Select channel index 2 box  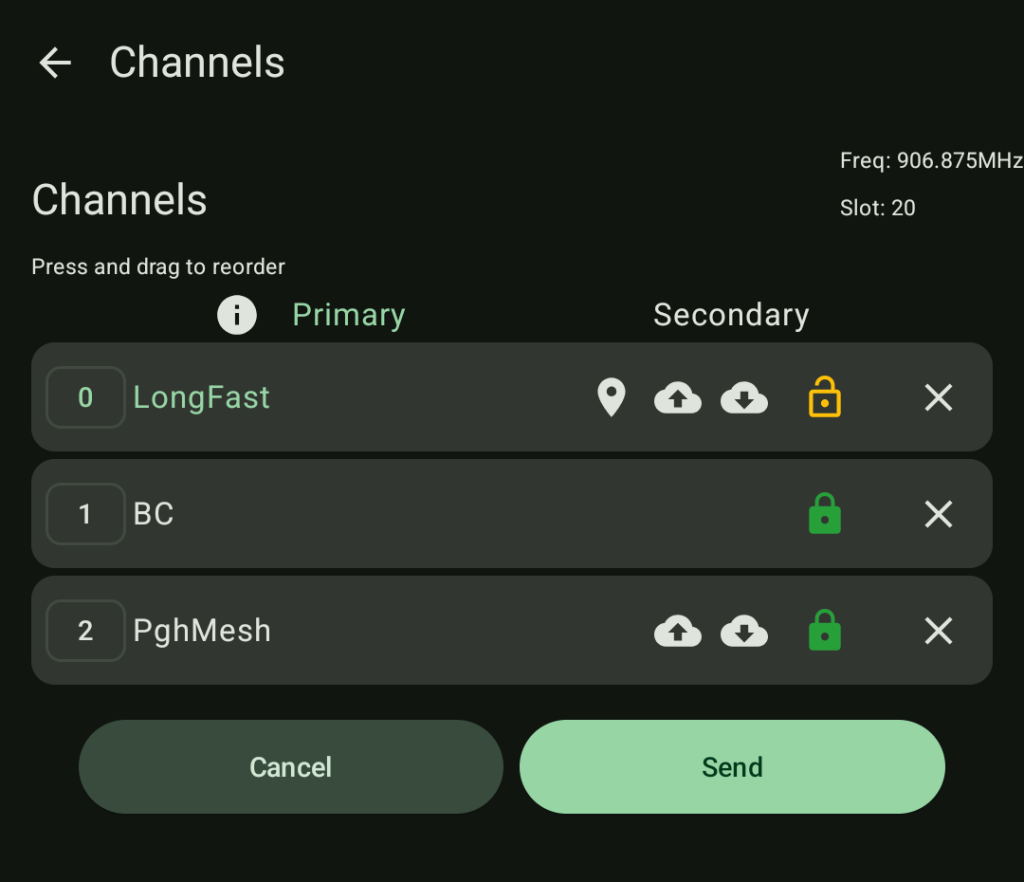pyautogui.click(x=86, y=631)
